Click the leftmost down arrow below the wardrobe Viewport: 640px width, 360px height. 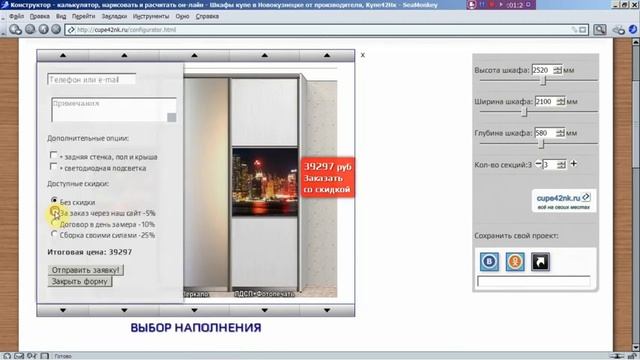[62, 310]
